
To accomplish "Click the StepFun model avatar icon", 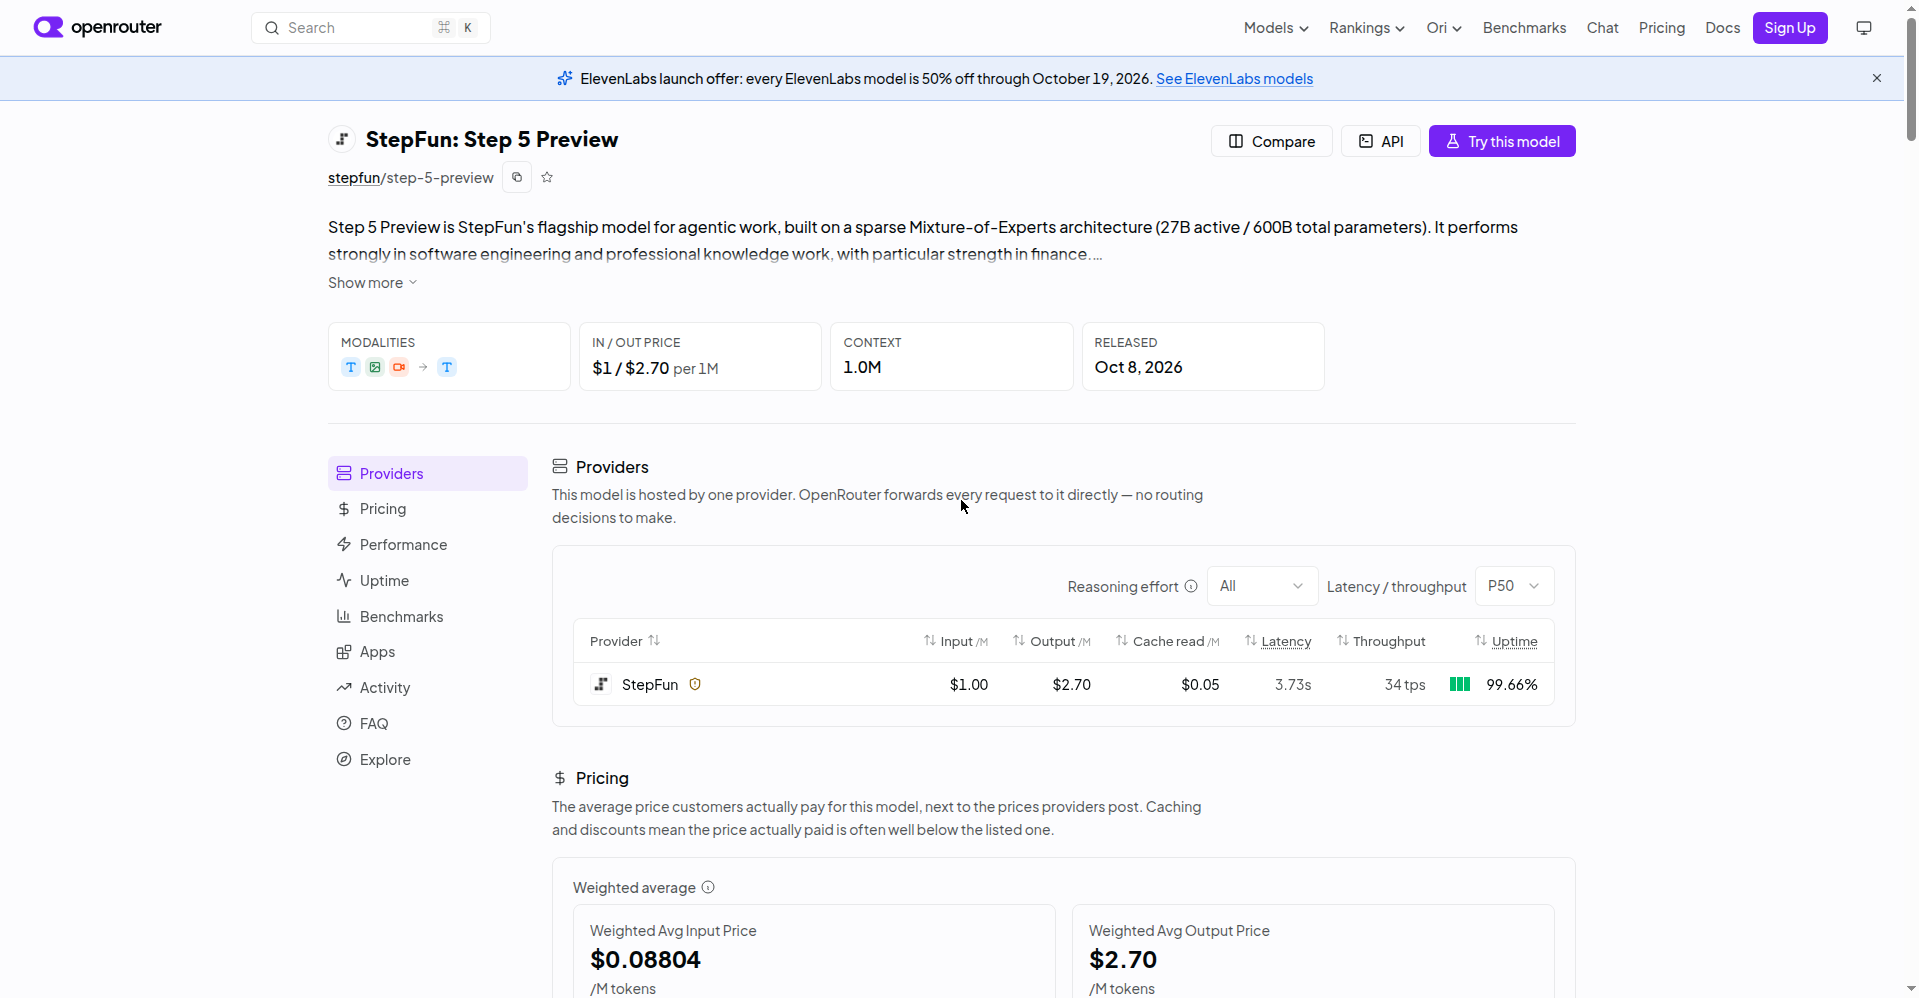I will 342,139.
